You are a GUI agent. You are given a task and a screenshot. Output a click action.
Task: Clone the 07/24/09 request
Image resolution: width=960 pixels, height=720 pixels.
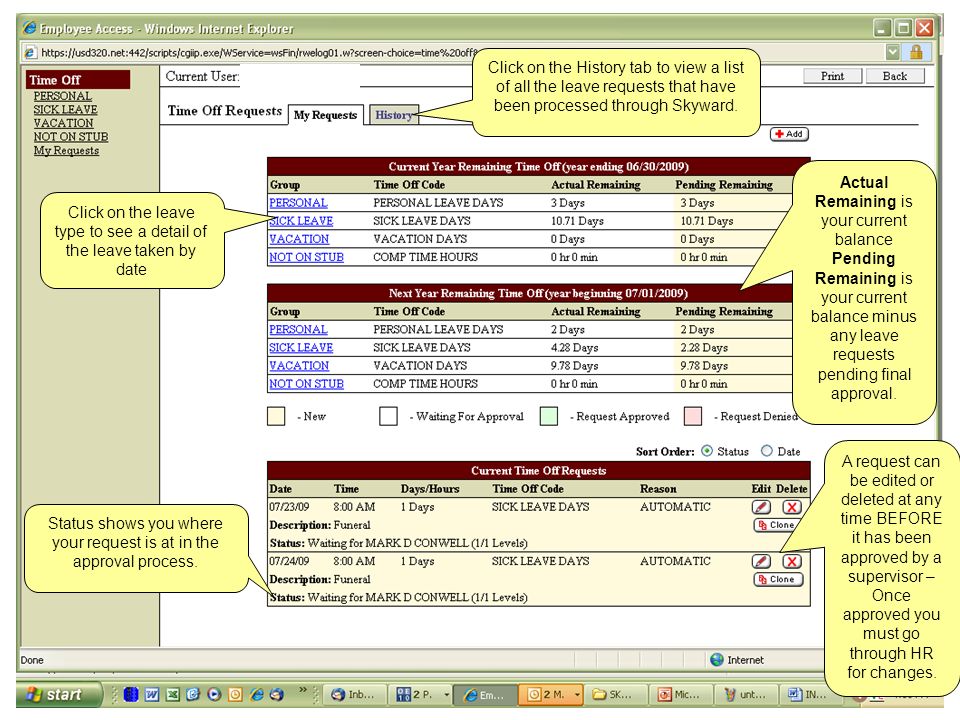pos(778,579)
